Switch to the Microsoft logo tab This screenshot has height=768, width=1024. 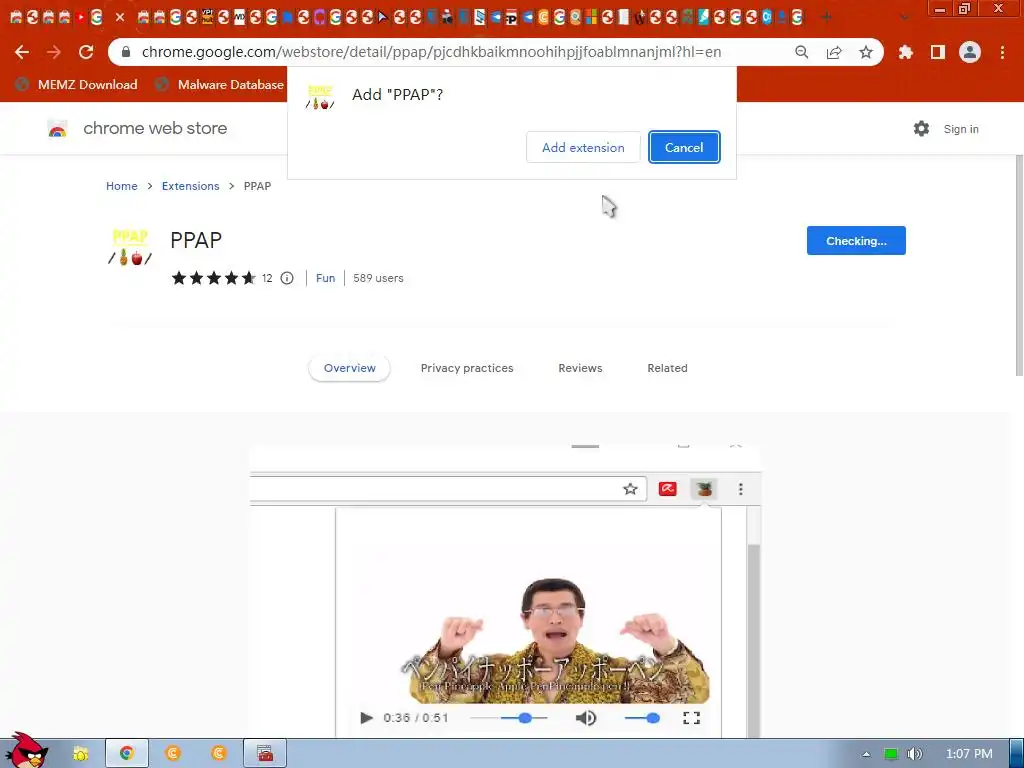pyautogui.click(x=591, y=18)
